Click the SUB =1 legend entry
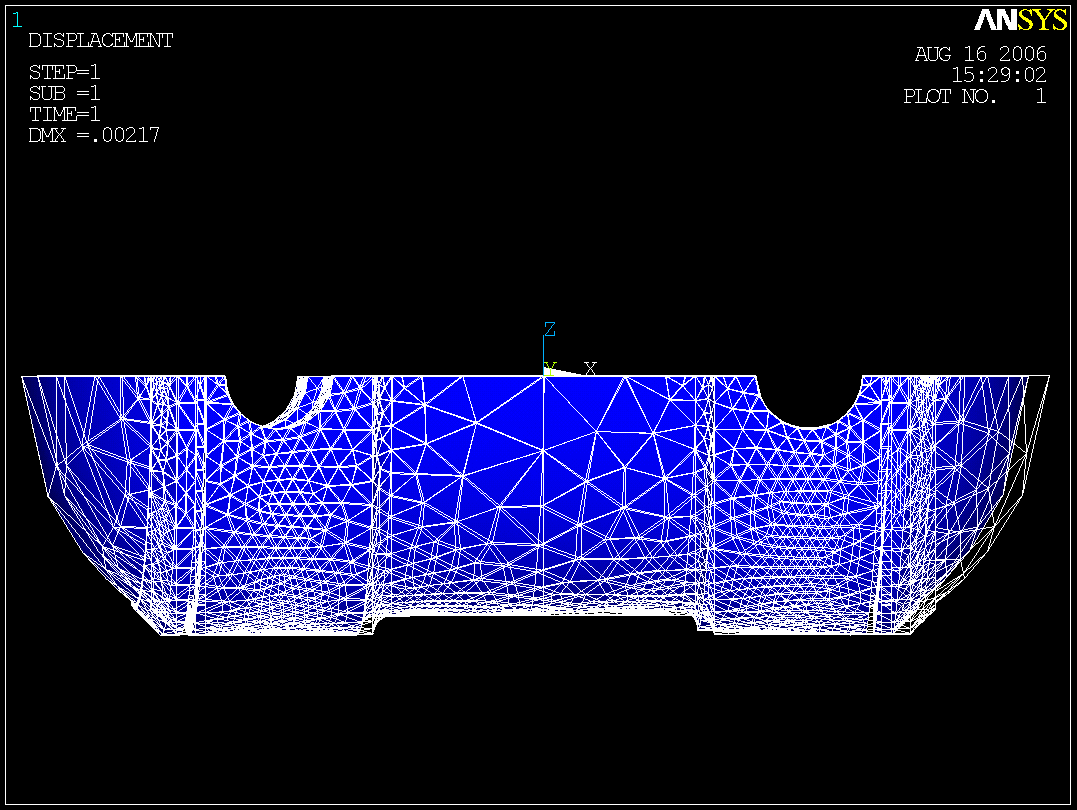 [64, 94]
